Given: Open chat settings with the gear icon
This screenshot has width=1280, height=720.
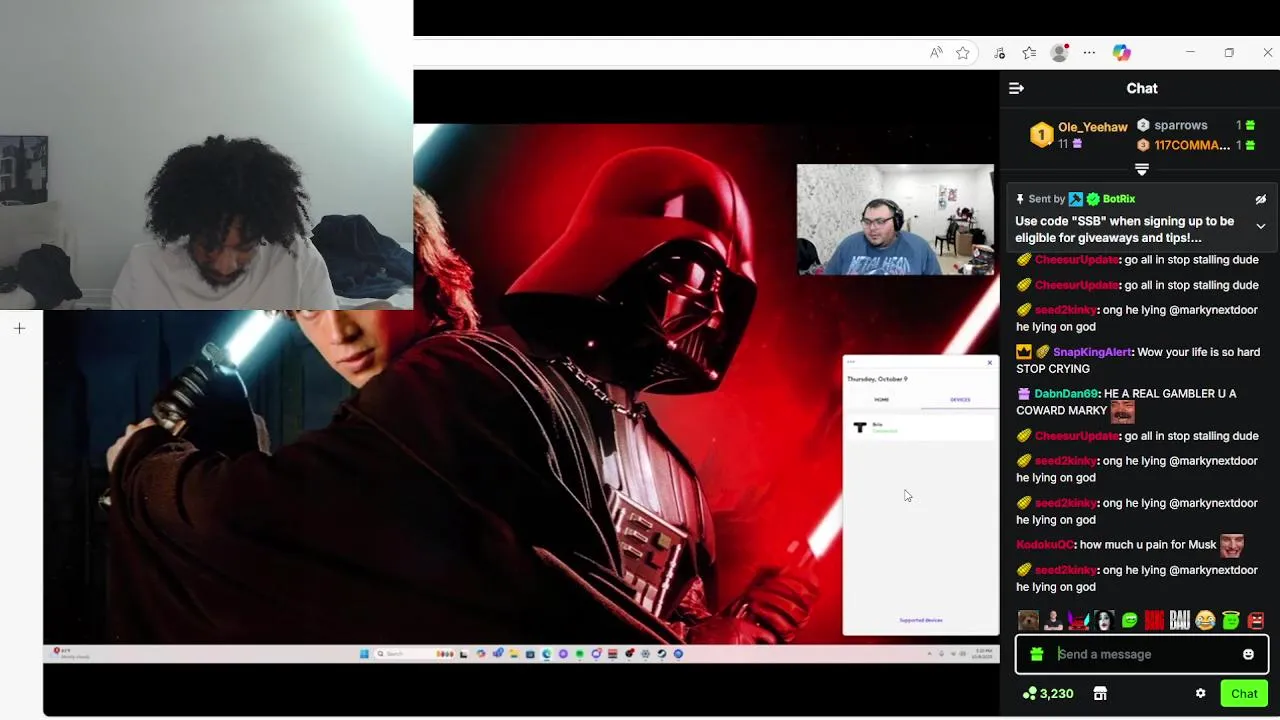Looking at the screenshot, I should (1200, 693).
